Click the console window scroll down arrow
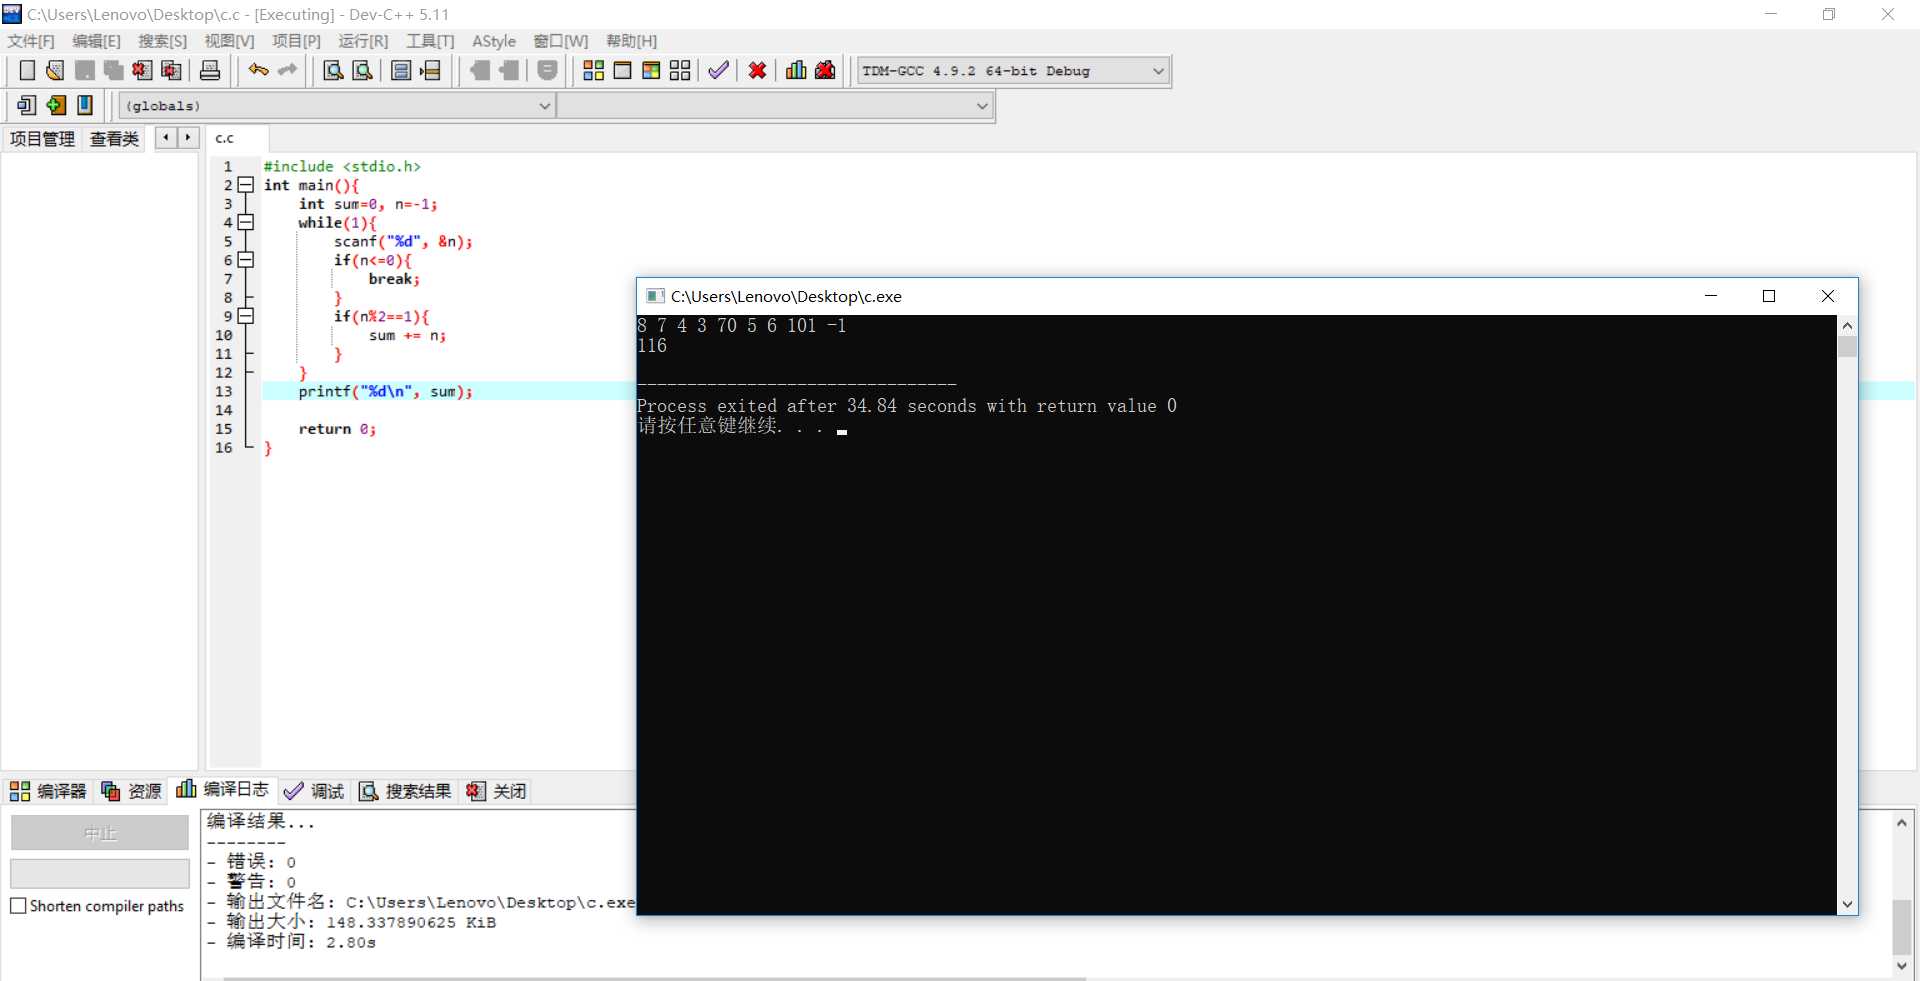 point(1847,904)
